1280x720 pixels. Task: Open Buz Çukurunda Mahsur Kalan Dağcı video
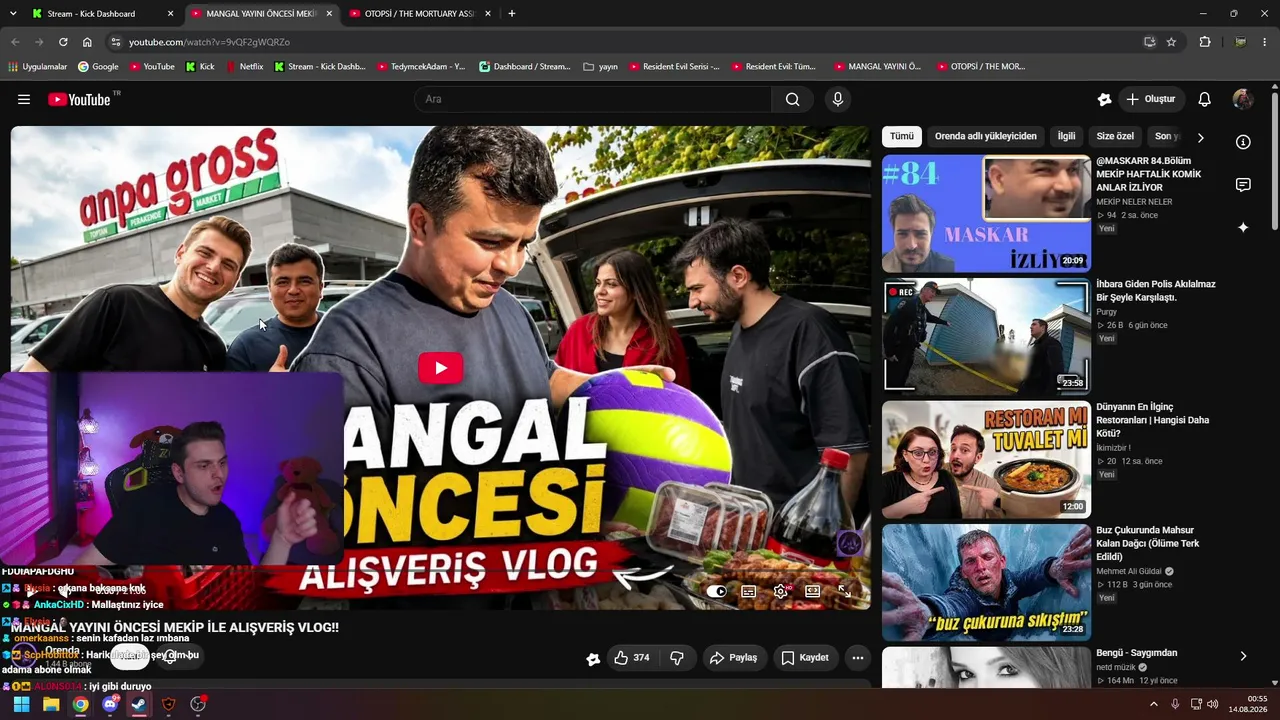pos(1147,543)
